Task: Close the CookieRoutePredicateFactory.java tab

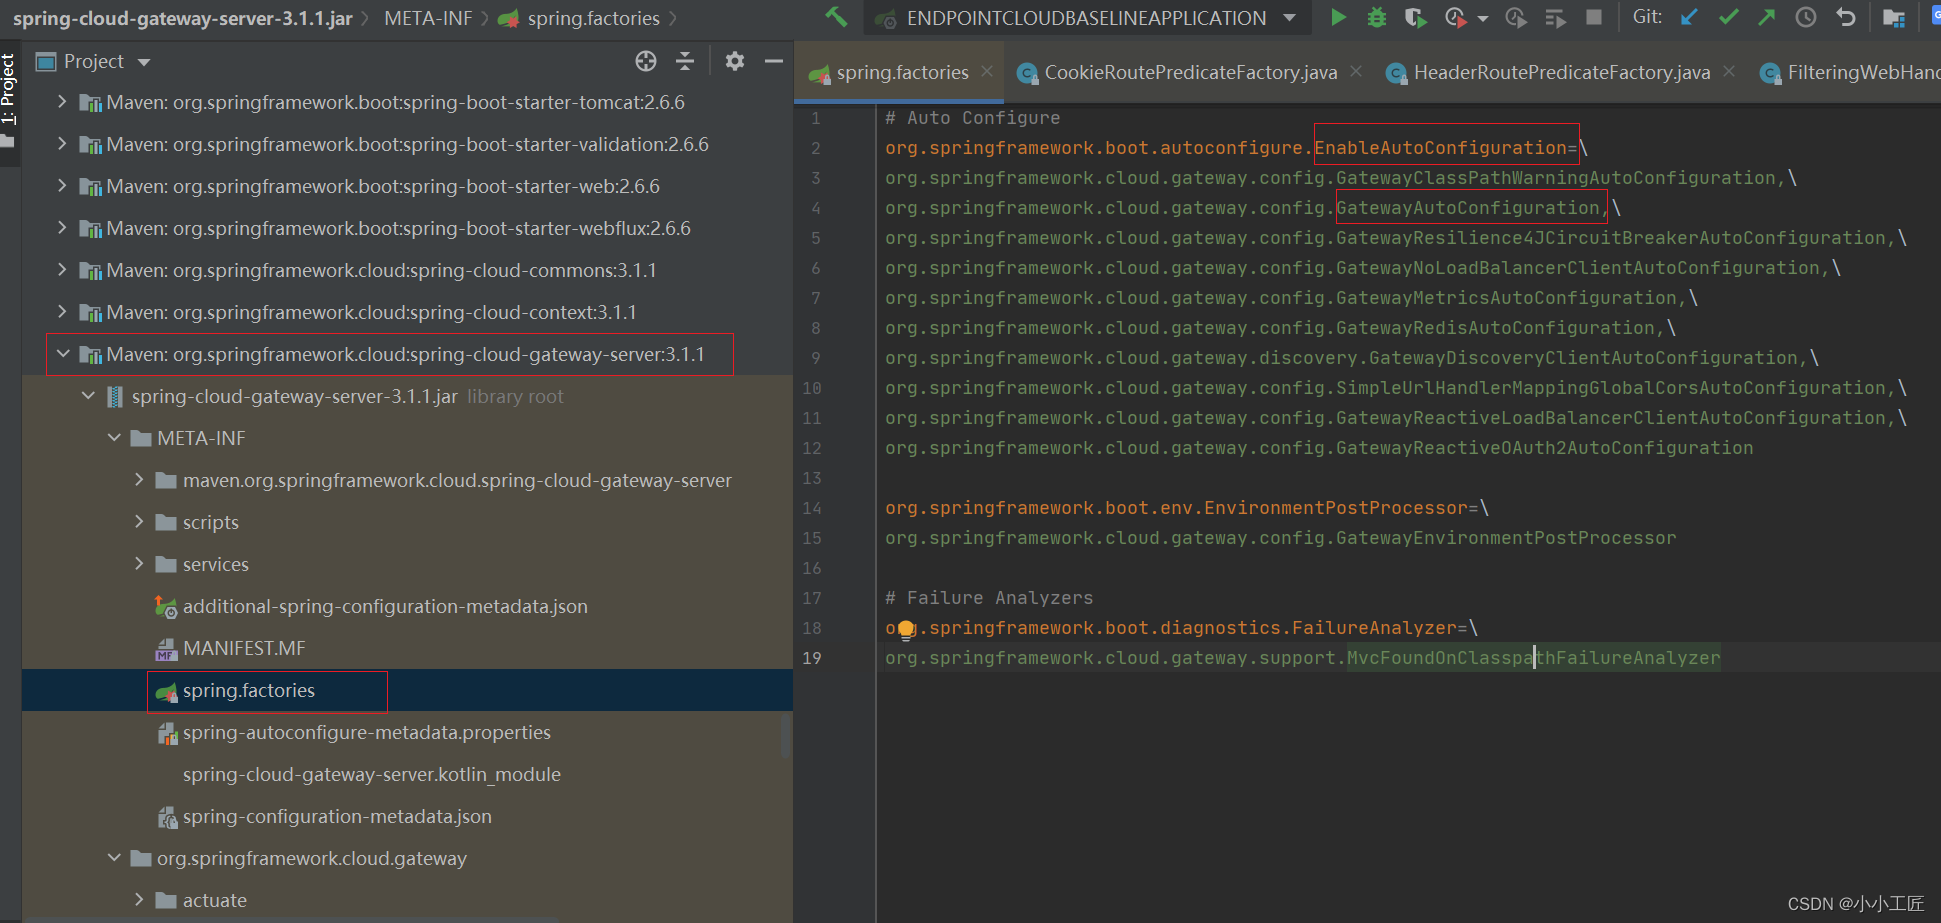Action: [1356, 71]
